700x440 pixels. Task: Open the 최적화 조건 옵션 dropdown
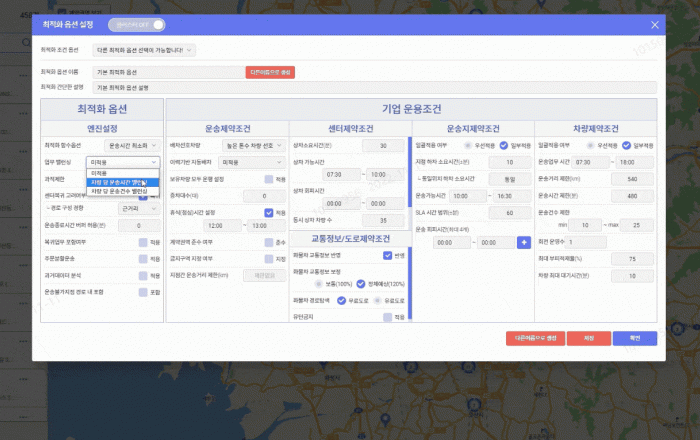click(x=144, y=49)
